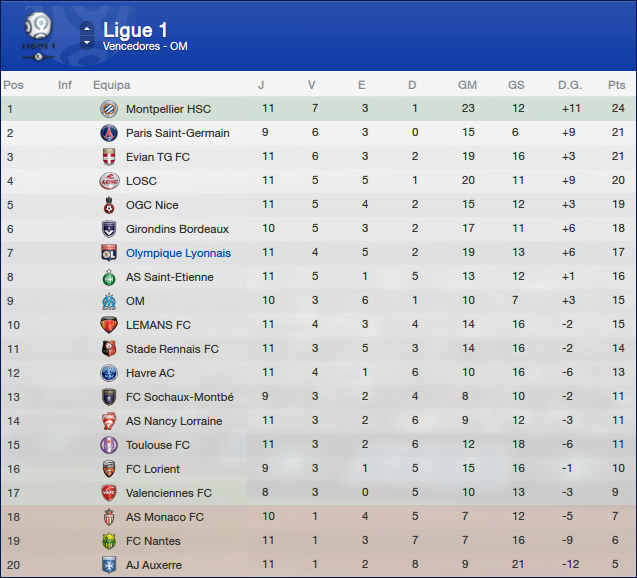This screenshot has height=578, width=637.
Task: Sort table by Pts column header
Action: (616, 85)
